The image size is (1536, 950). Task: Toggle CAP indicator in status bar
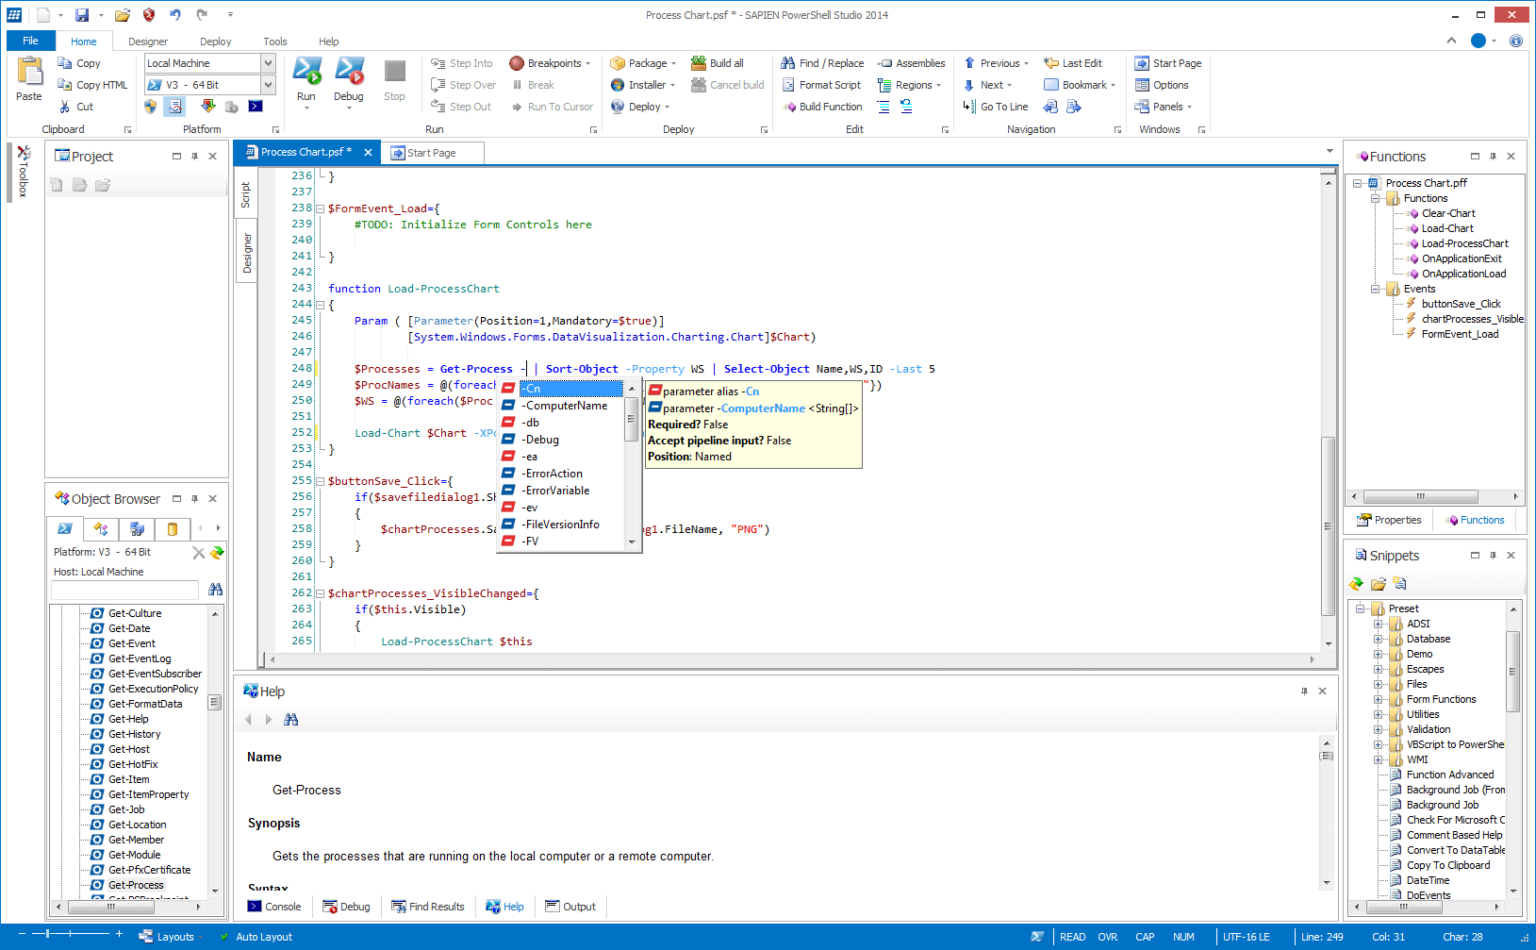click(1145, 936)
